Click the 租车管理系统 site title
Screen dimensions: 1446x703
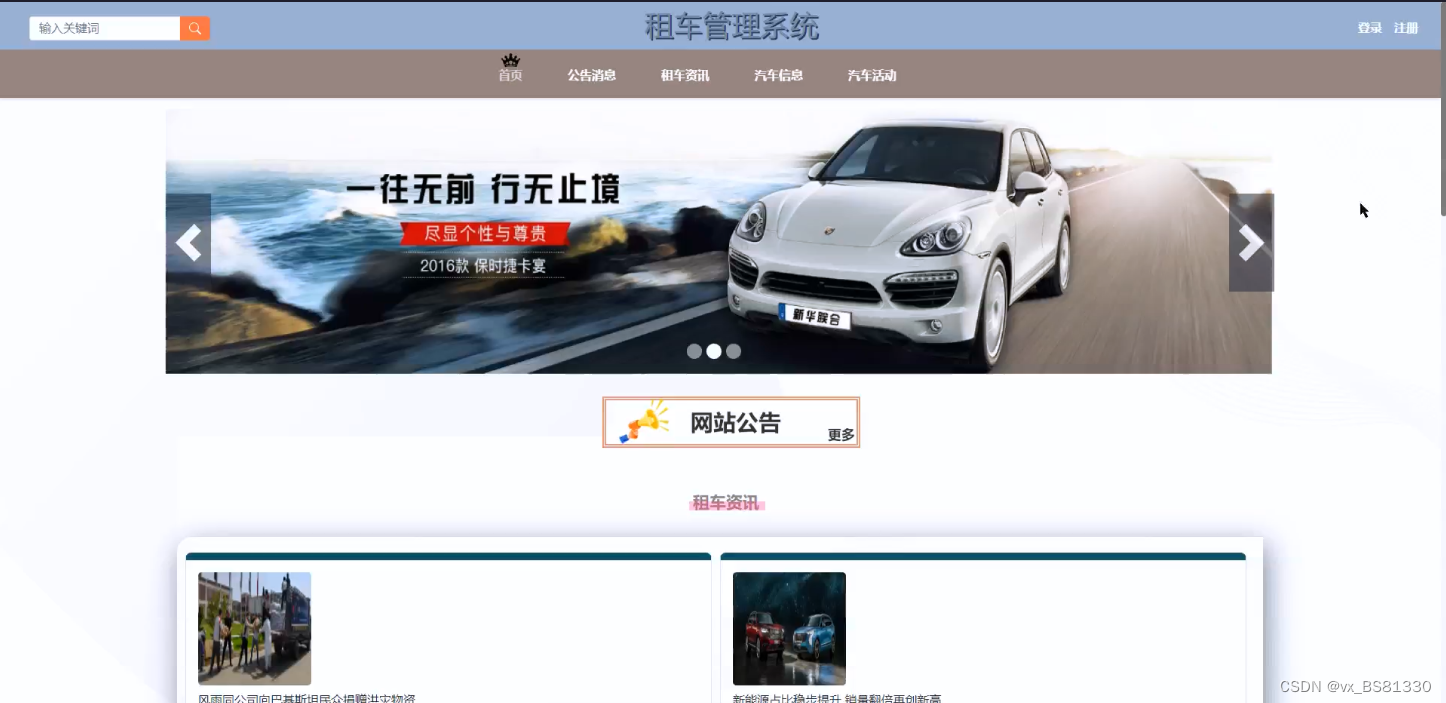[x=732, y=27]
